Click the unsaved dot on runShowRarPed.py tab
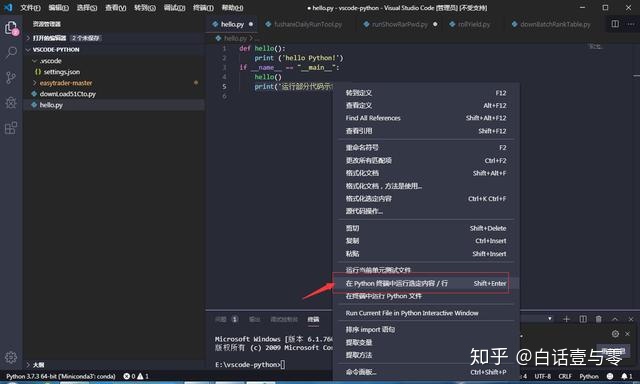This screenshot has height=384, width=640. tap(435, 24)
